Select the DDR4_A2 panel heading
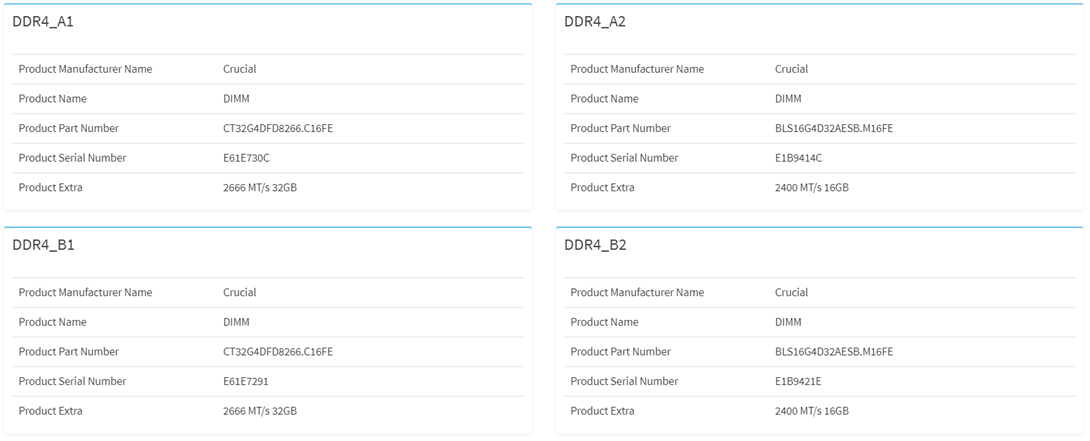The image size is (1090, 441). (595, 22)
